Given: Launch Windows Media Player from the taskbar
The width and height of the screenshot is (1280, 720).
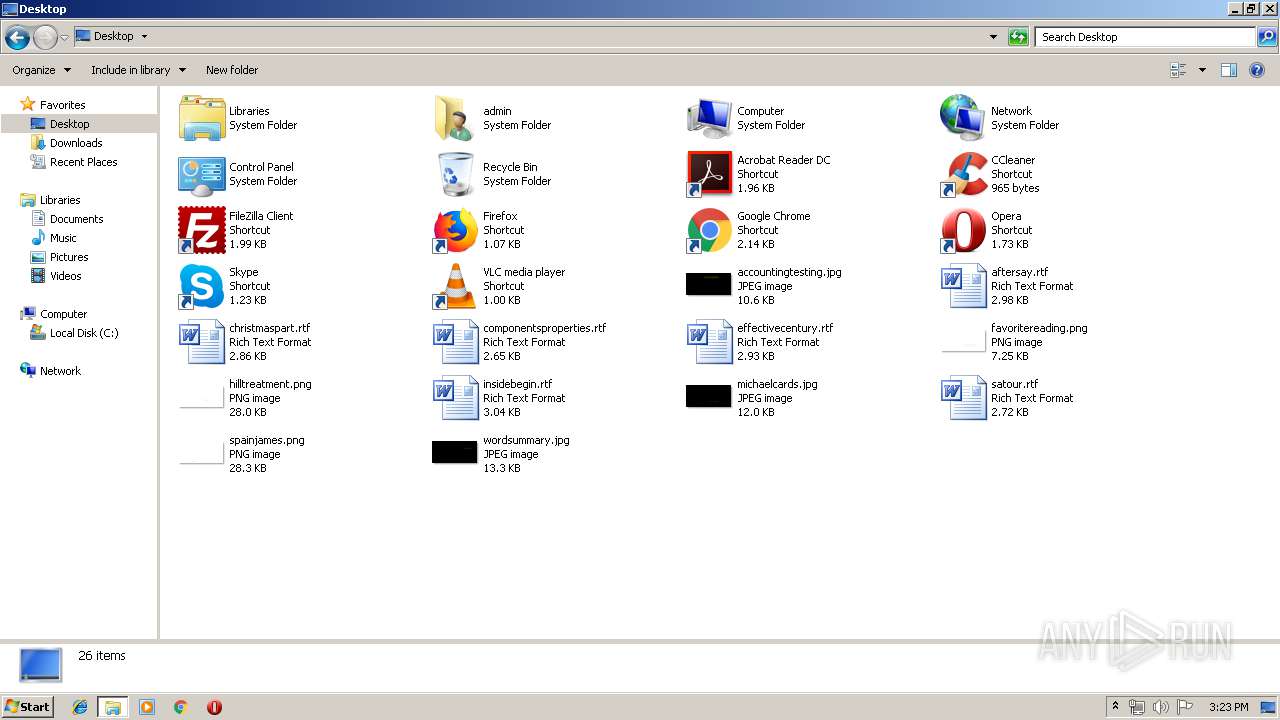Looking at the screenshot, I should 147,707.
